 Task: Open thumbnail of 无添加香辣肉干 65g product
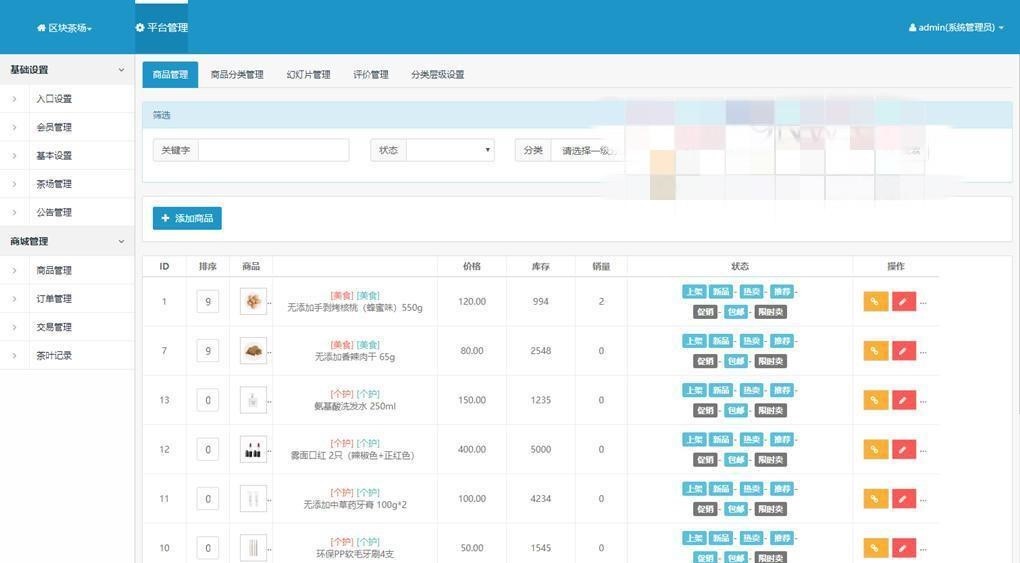pyautogui.click(x=253, y=351)
